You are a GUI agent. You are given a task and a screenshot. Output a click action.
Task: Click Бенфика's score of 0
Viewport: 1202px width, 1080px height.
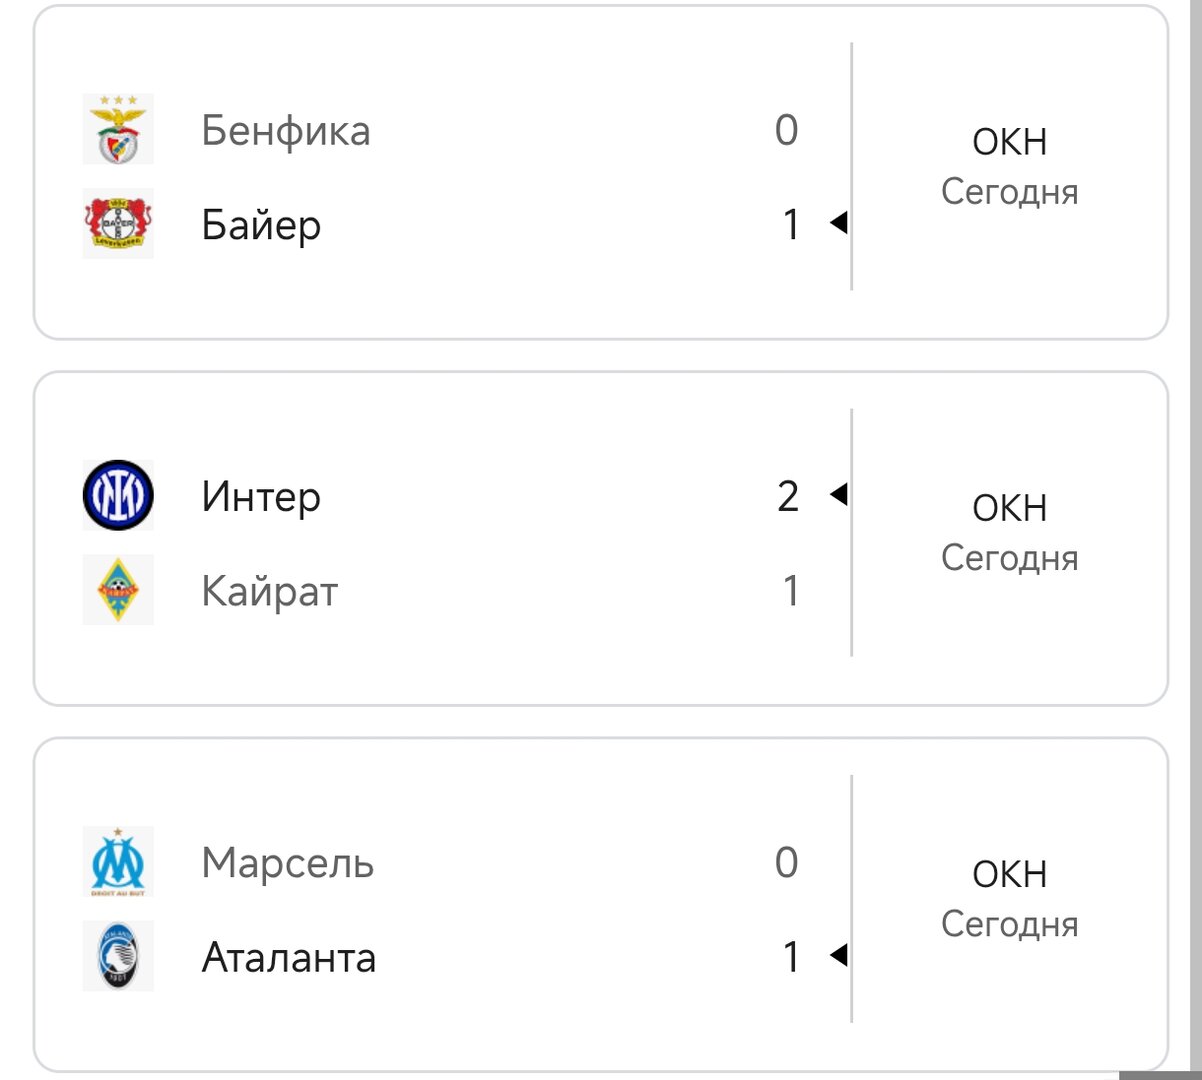click(x=787, y=130)
